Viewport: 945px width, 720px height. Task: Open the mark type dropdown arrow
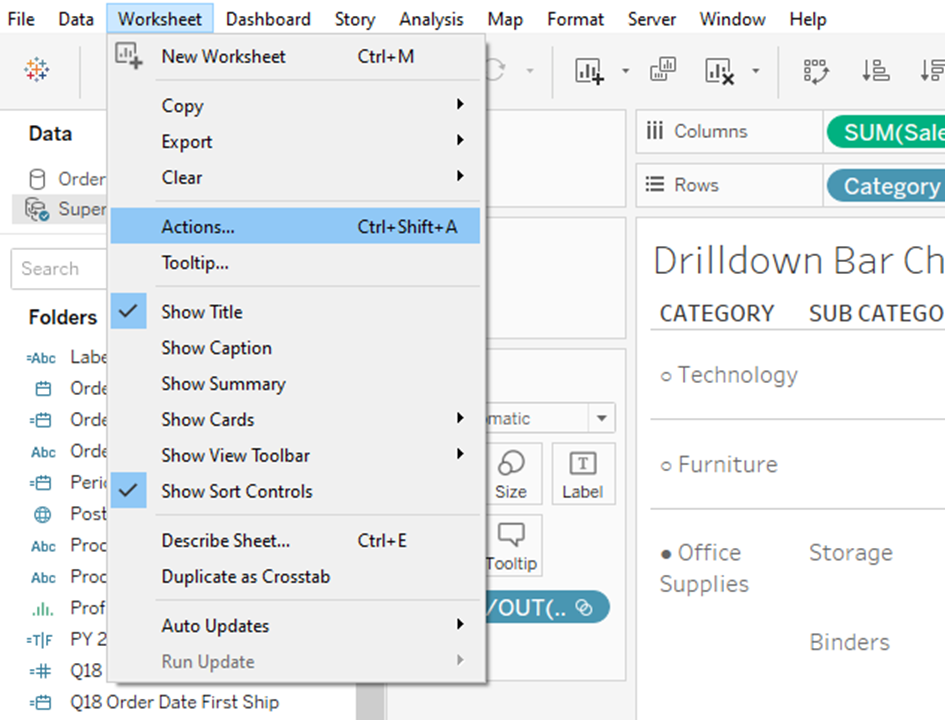click(601, 418)
